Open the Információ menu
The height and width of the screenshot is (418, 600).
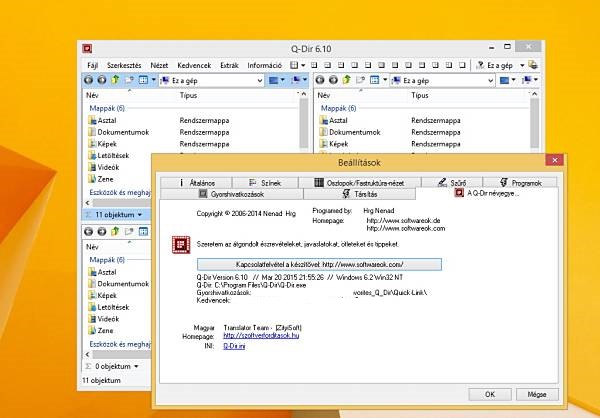[x=264, y=65]
